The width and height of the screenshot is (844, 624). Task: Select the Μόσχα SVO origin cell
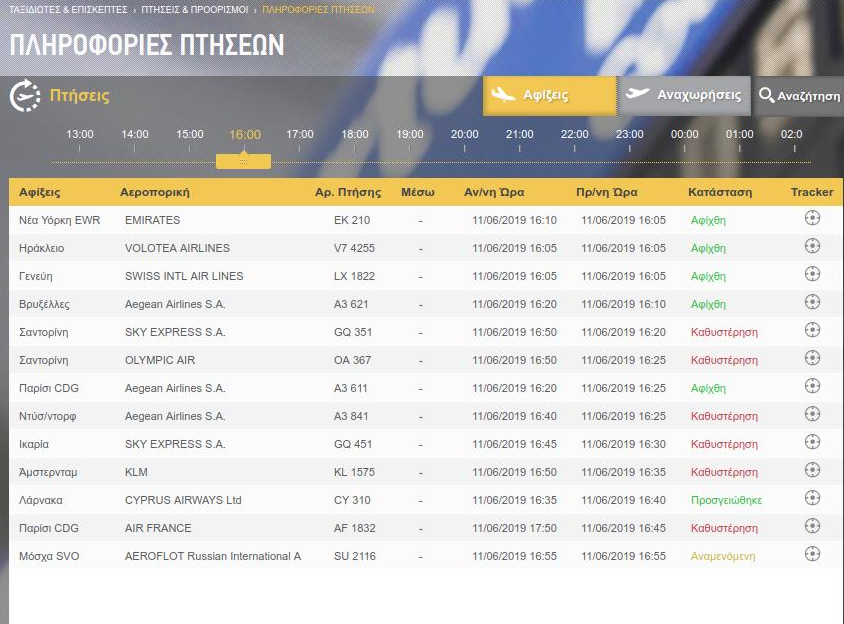[49, 556]
